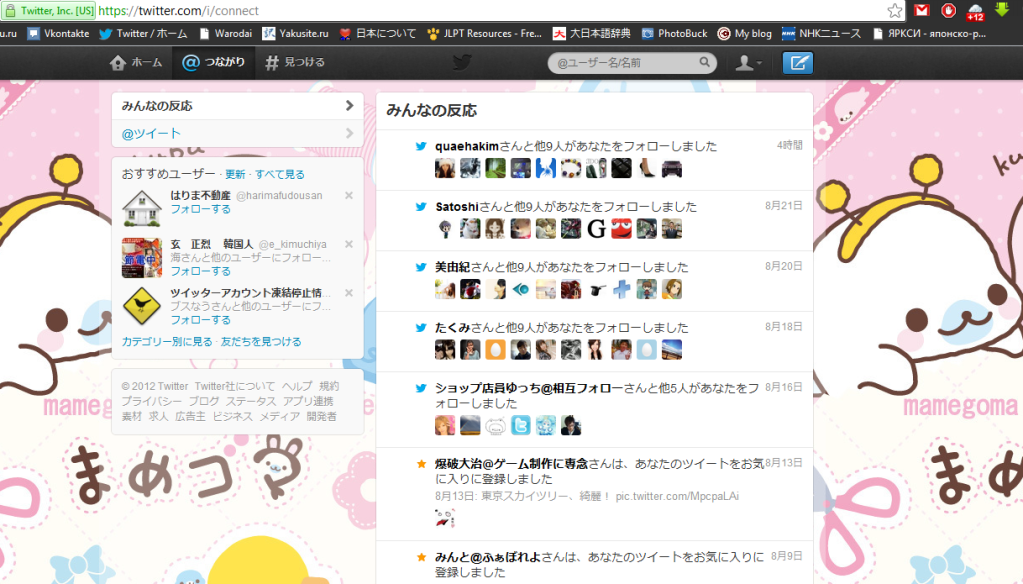Viewport: 1023px width, 584px height.
Task: Open ステータス footer link
Action: click(x=251, y=401)
